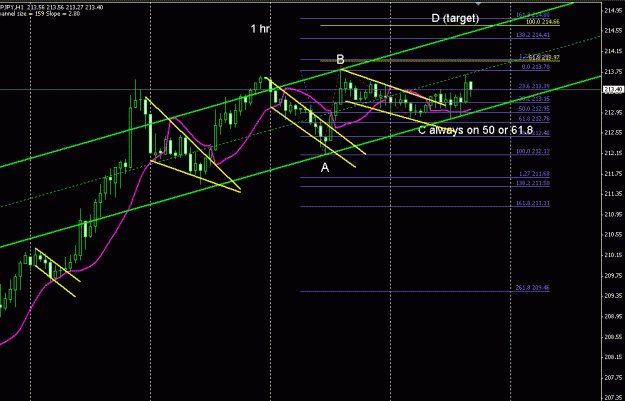The height and width of the screenshot is (401, 625).
Task: Click 211.75 on the price axis
Action: click(x=614, y=173)
